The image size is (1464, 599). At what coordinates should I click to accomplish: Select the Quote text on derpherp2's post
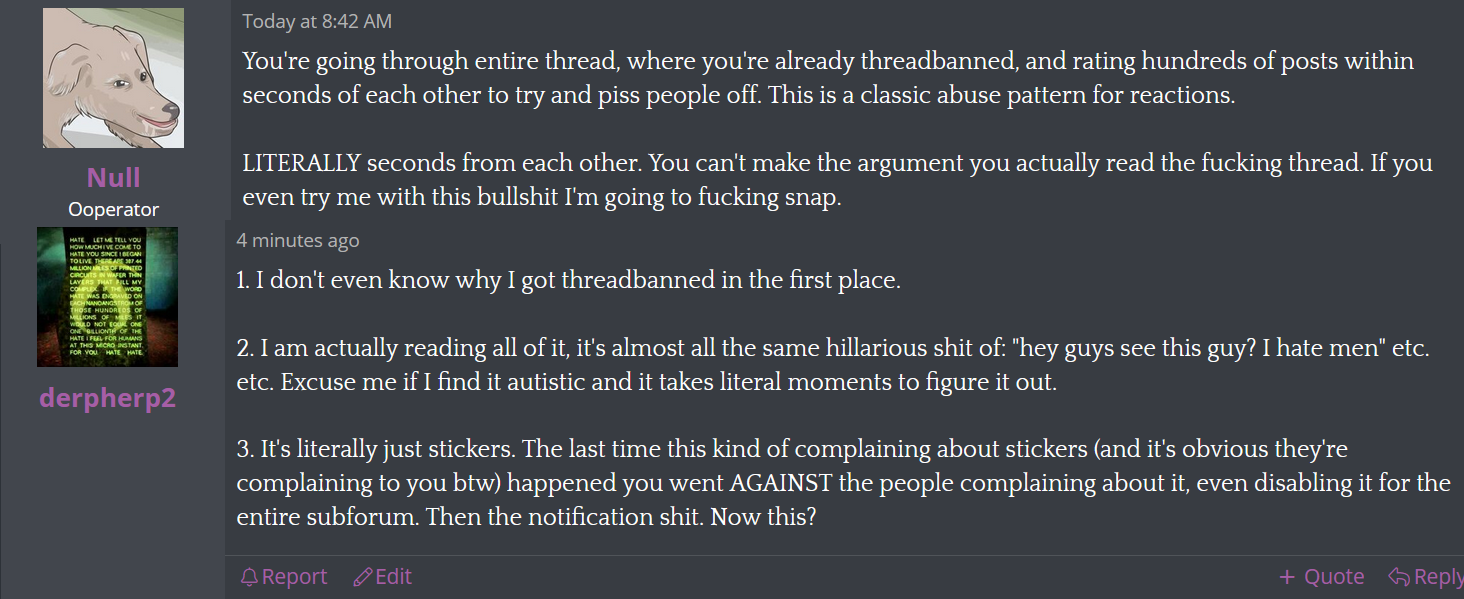tap(1334, 577)
